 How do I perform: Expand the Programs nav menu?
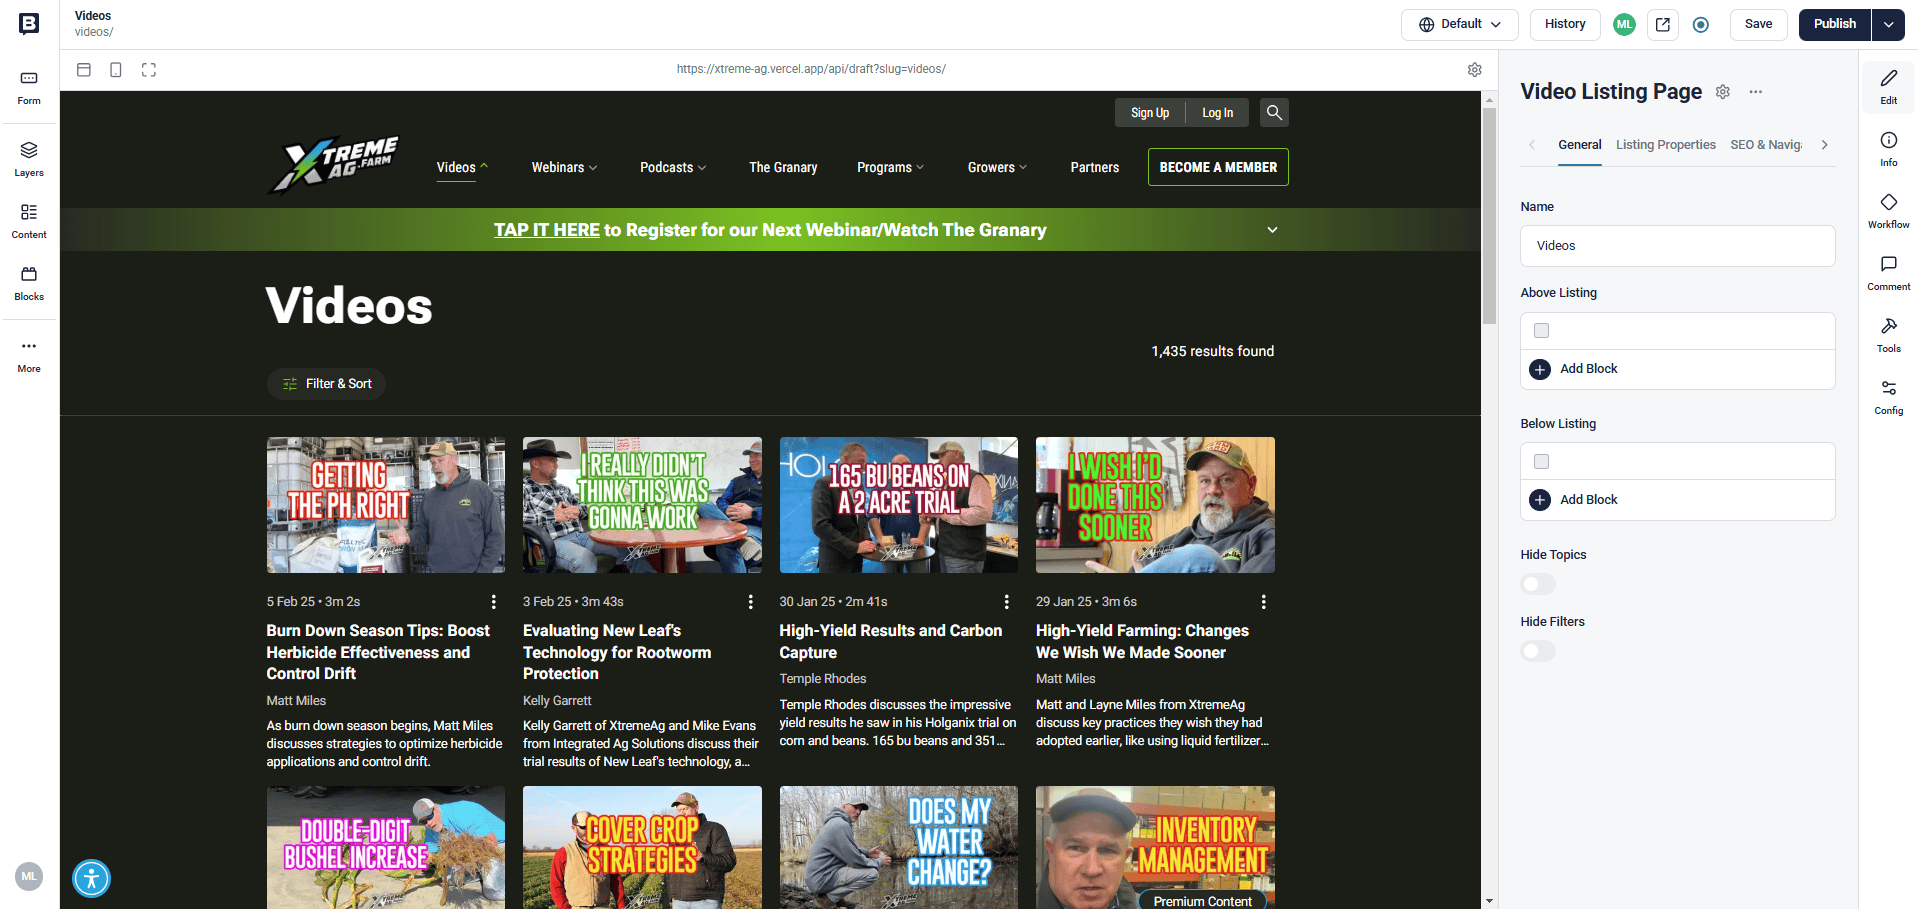(x=890, y=167)
